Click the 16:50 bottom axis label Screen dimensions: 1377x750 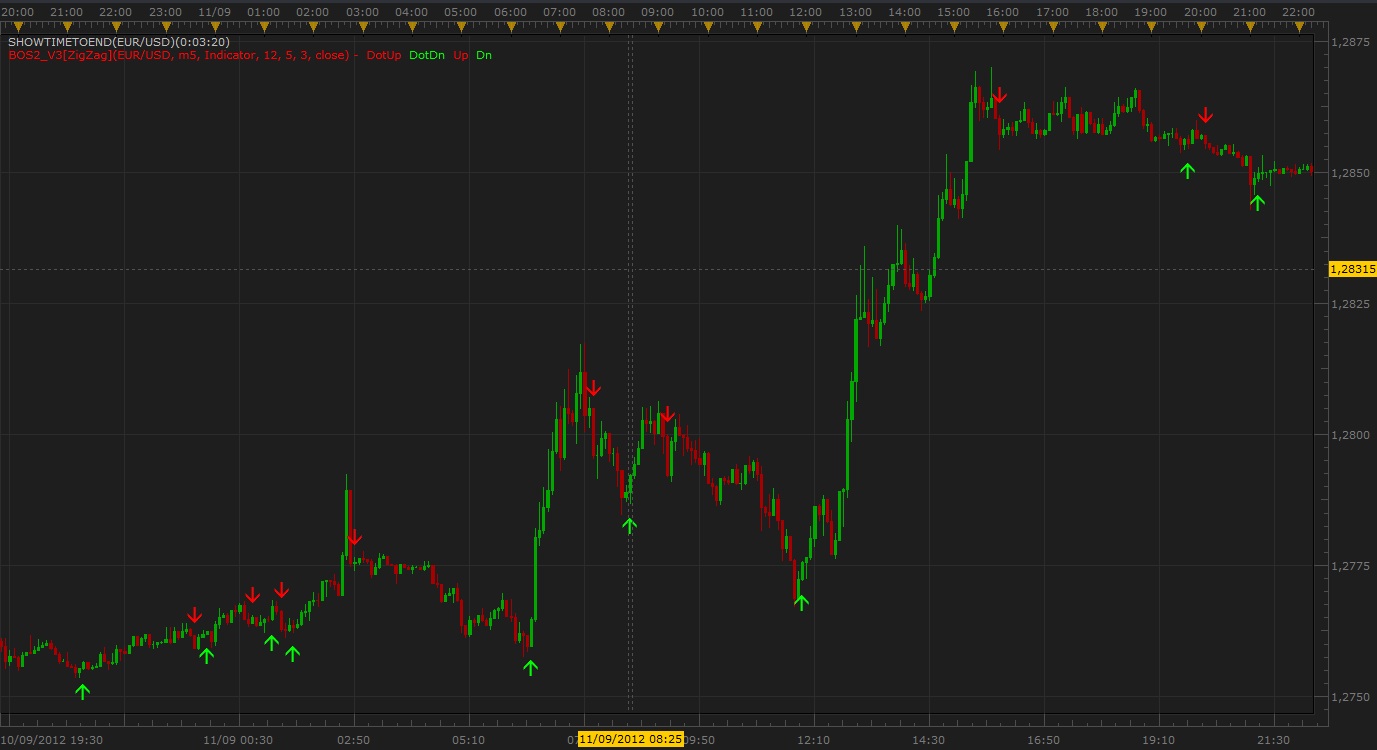click(x=1044, y=740)
